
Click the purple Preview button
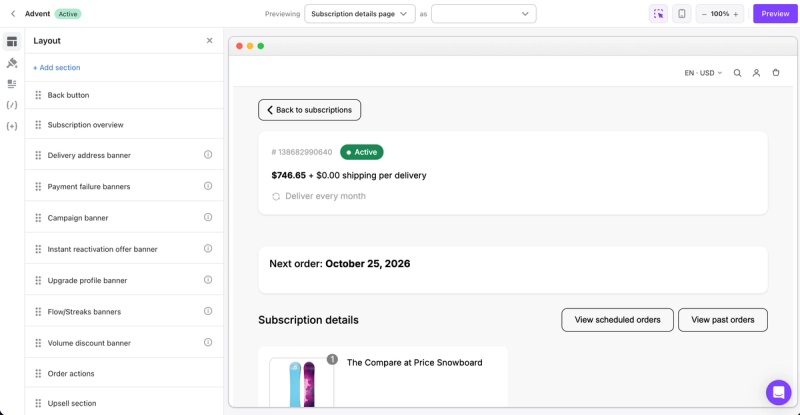tap(775, 14)
